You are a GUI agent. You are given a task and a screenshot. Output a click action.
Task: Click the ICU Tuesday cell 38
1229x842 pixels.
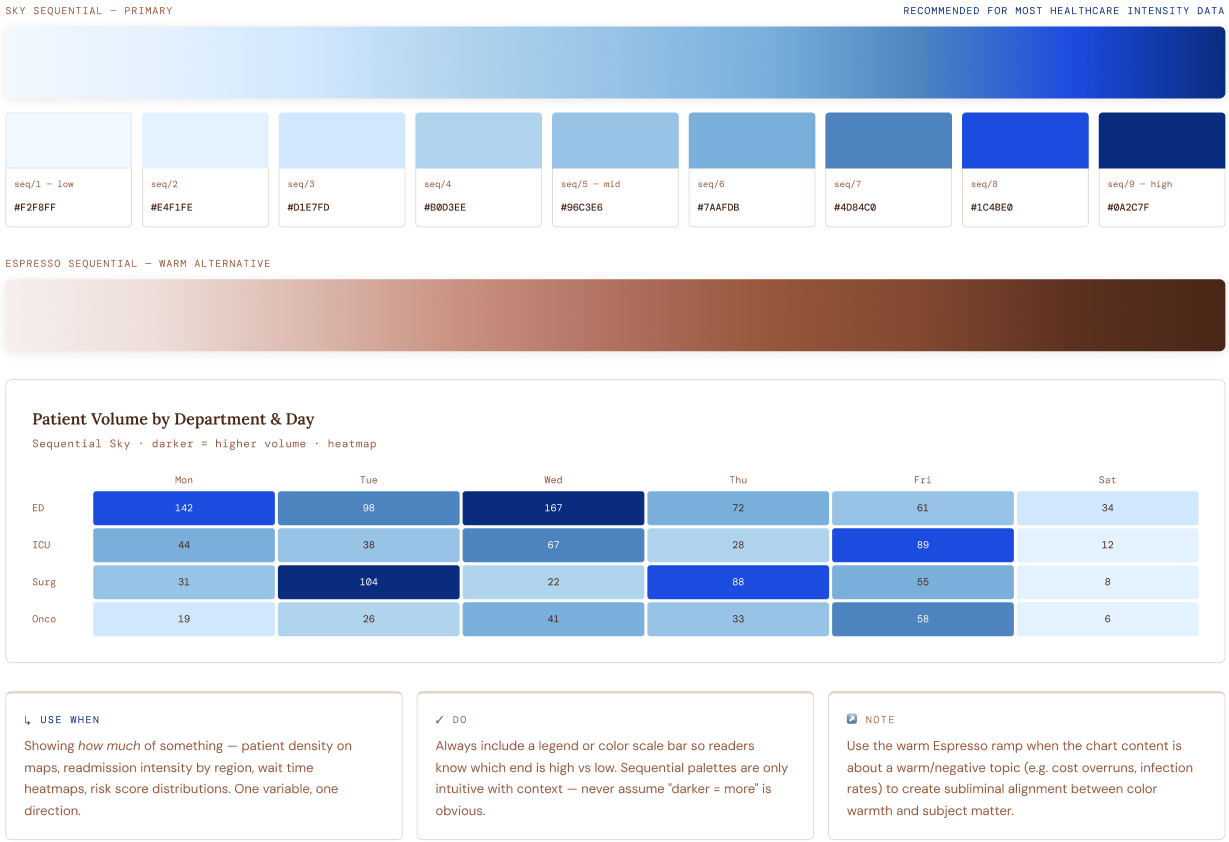(x=369, y=545)
